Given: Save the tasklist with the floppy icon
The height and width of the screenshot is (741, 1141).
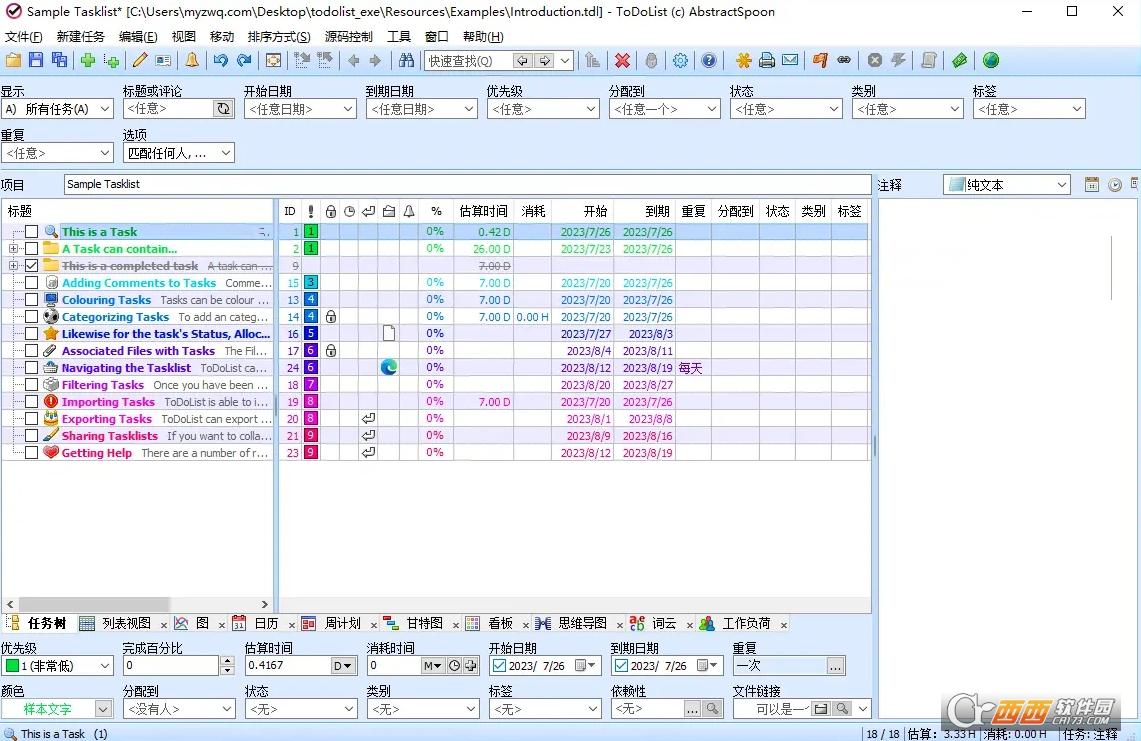Looking at the screenshot, I should point(36,60).
